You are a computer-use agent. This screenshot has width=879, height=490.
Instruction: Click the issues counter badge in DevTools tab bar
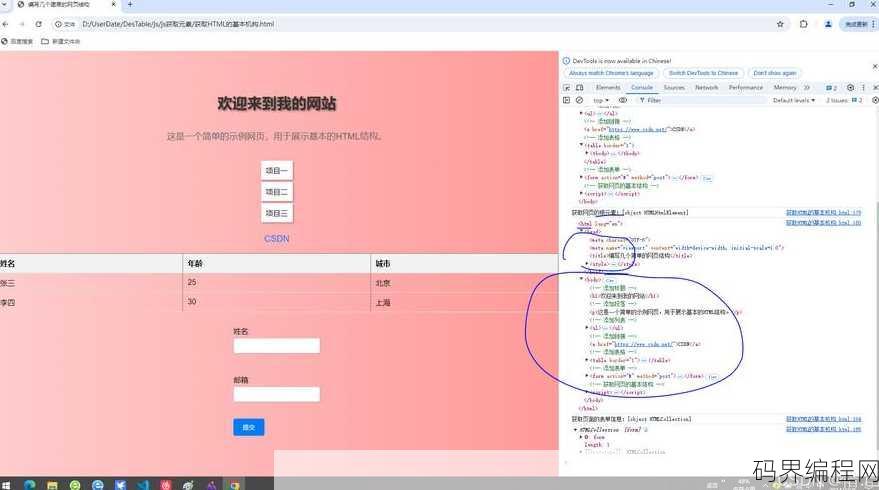pyautogui.click(x=831, y=87)
